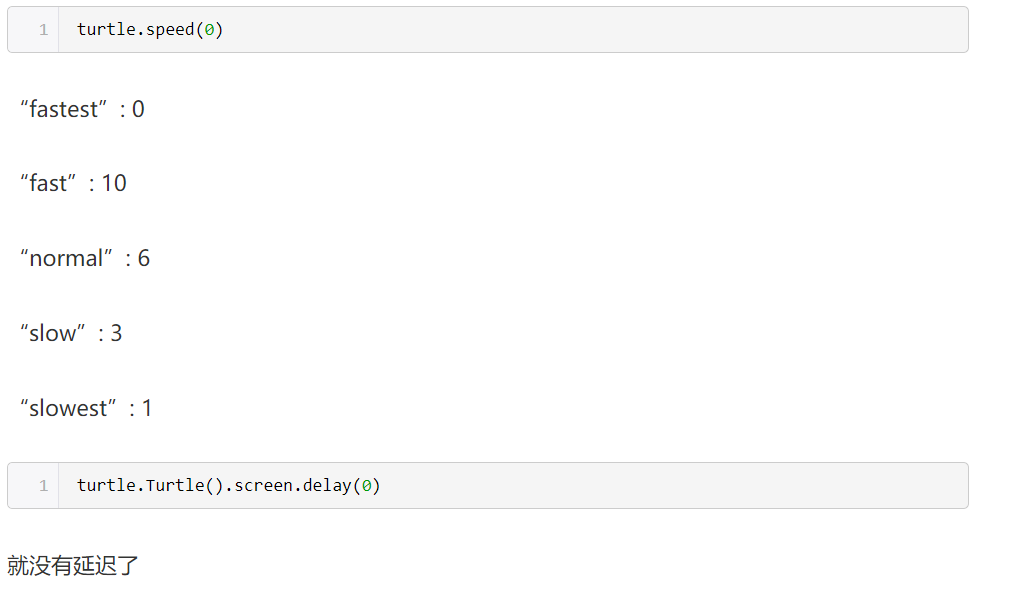Click empty area of first code block
Image resolution: width=1021 pixels, height=606 pixels.
pyautogui.click(x=586, y=30)
